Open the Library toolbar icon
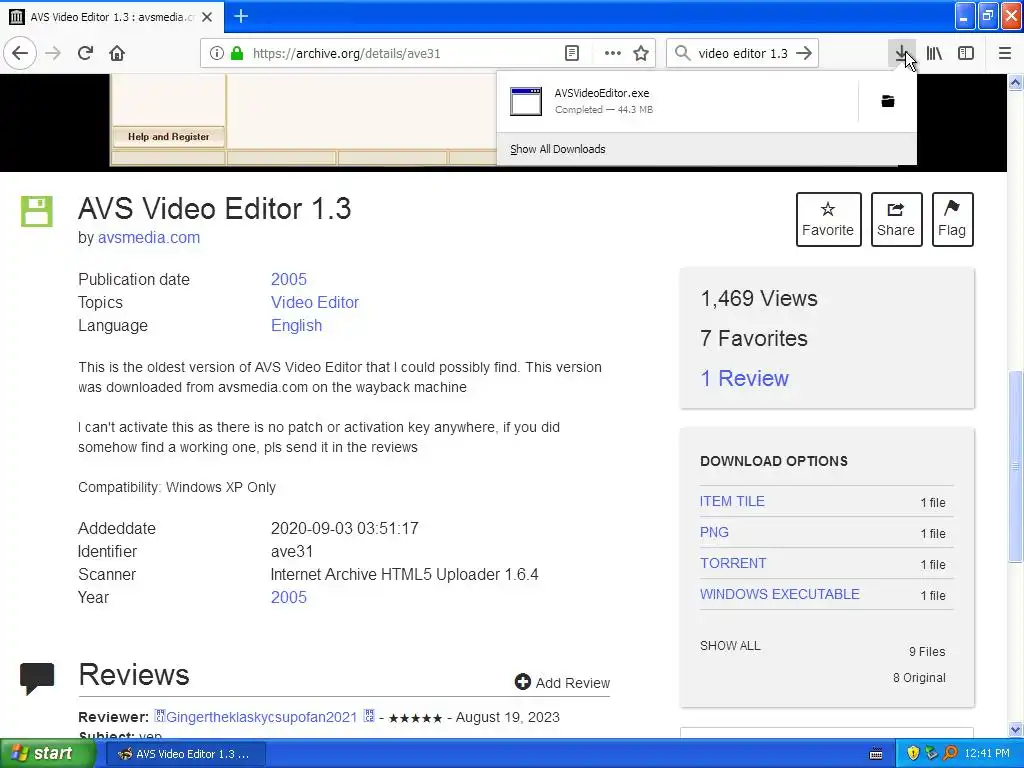This screenshot has width=1024, height=768. [x=934, y=53]
